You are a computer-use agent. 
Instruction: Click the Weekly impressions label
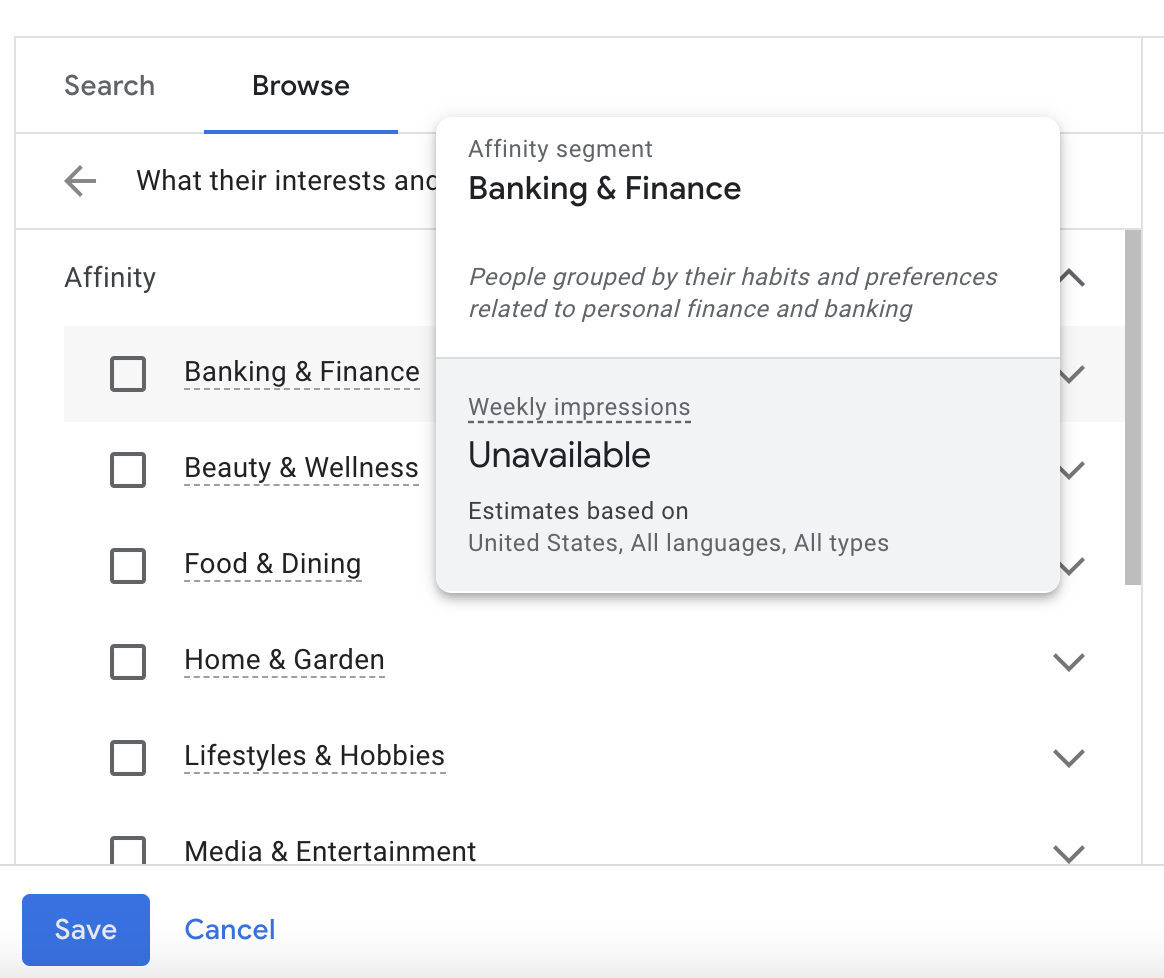click(579, 408)
